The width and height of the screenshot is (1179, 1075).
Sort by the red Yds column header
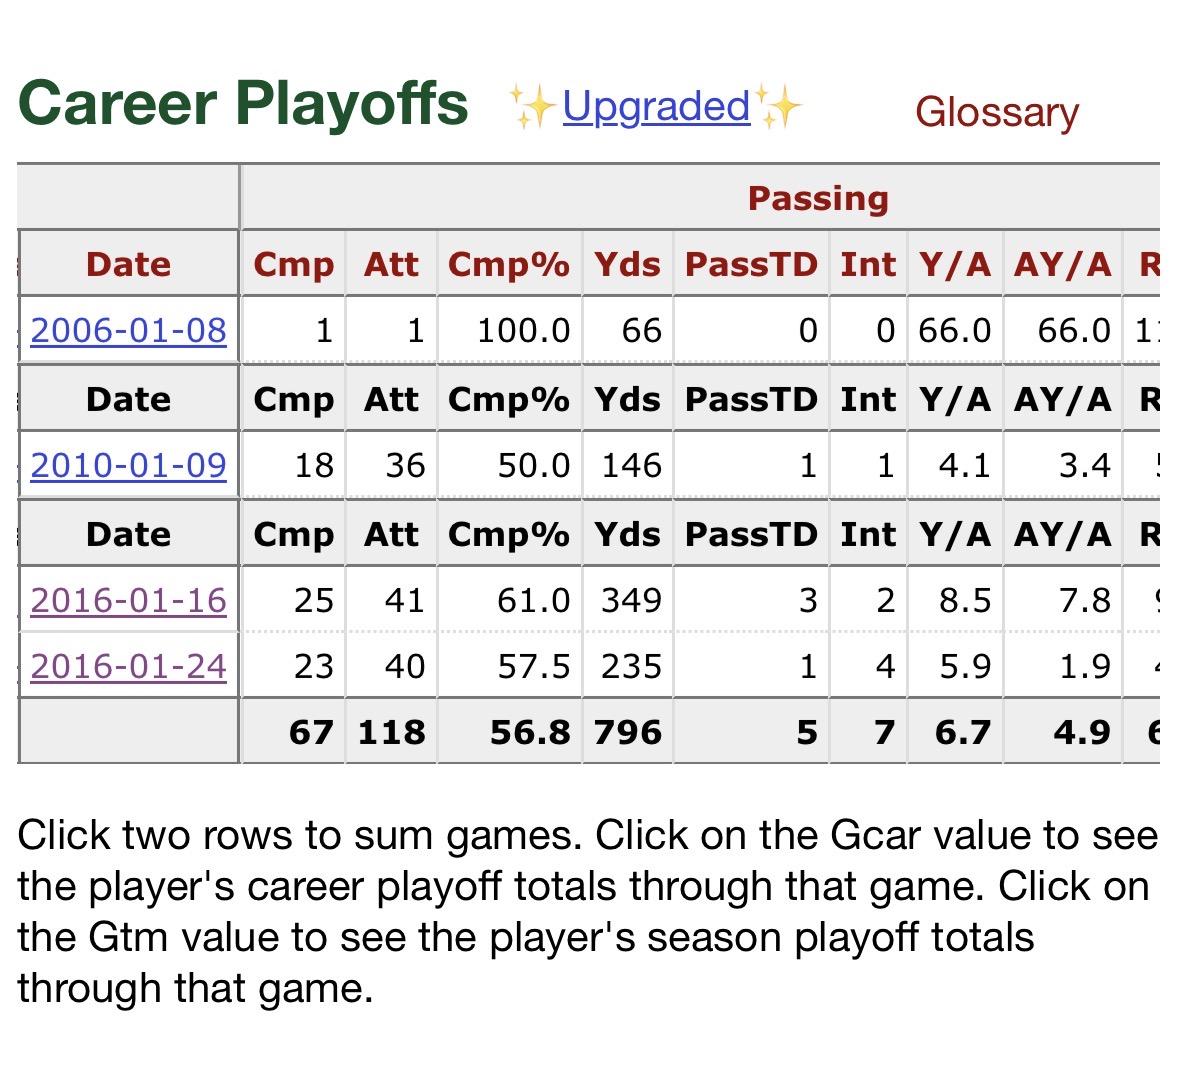click(x=627, y=264)
